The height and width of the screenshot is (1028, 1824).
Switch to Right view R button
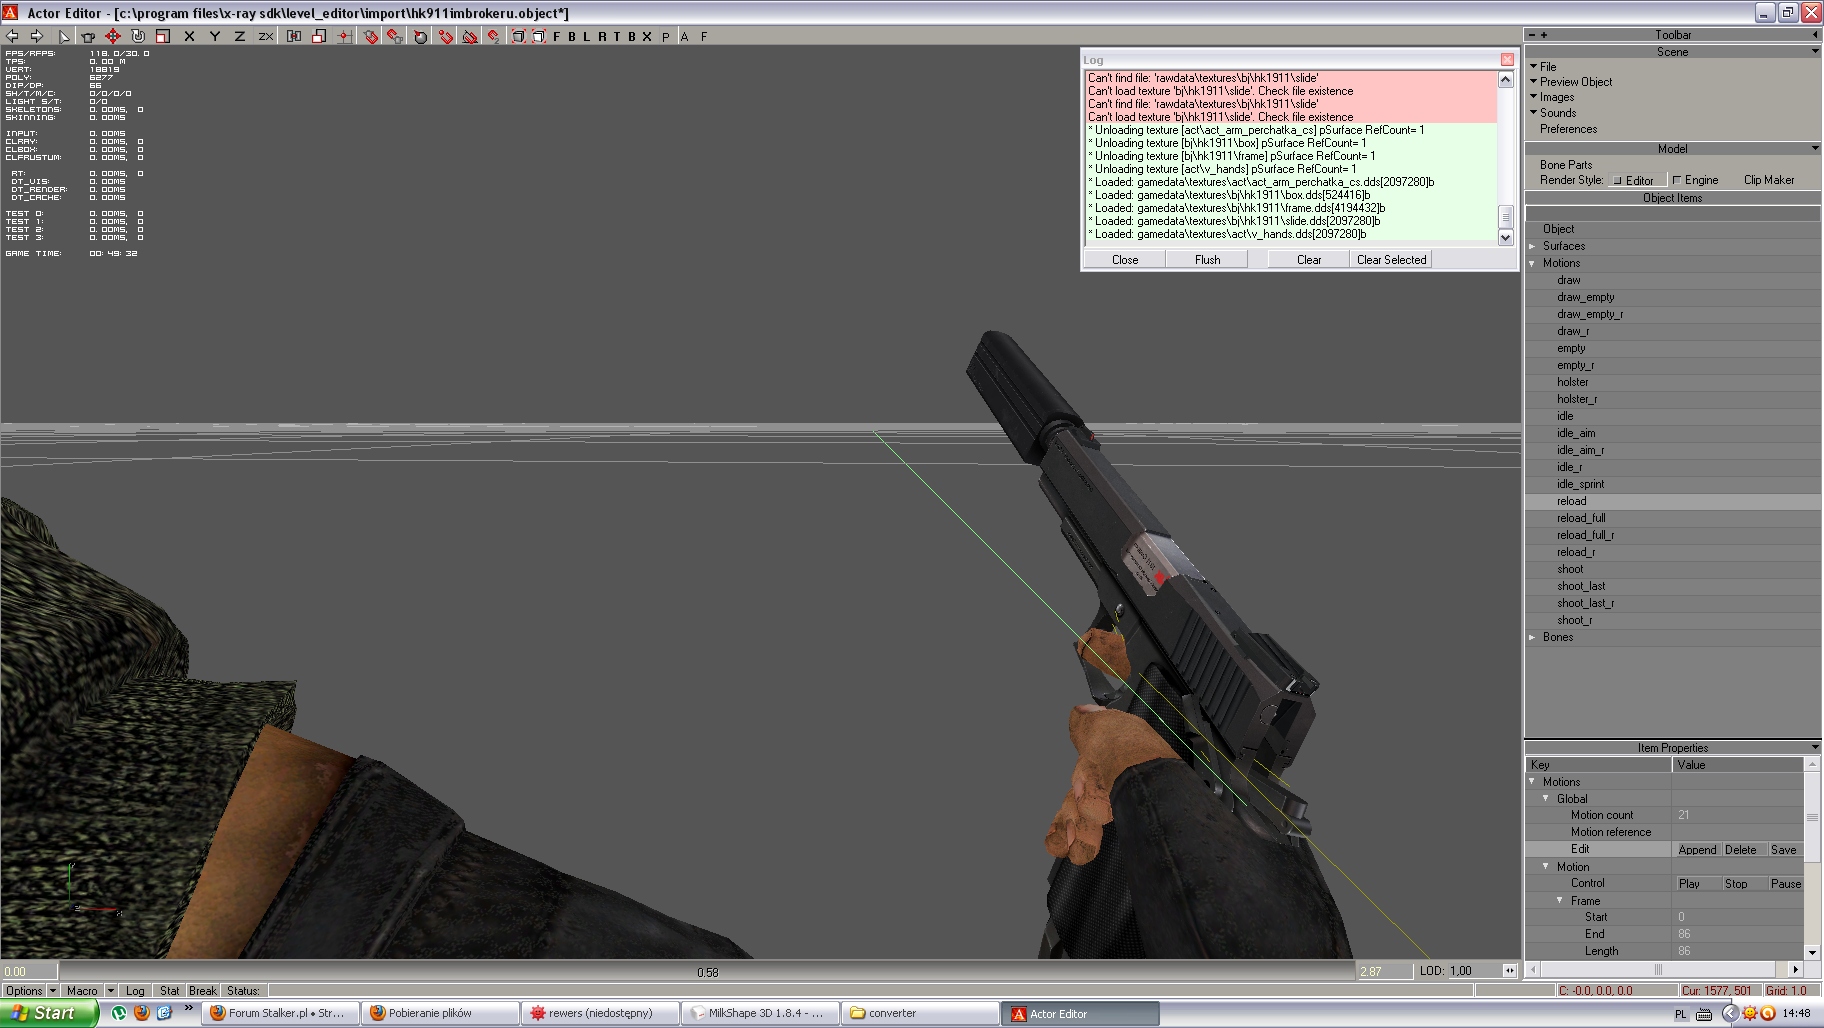(x=602, y=36)
